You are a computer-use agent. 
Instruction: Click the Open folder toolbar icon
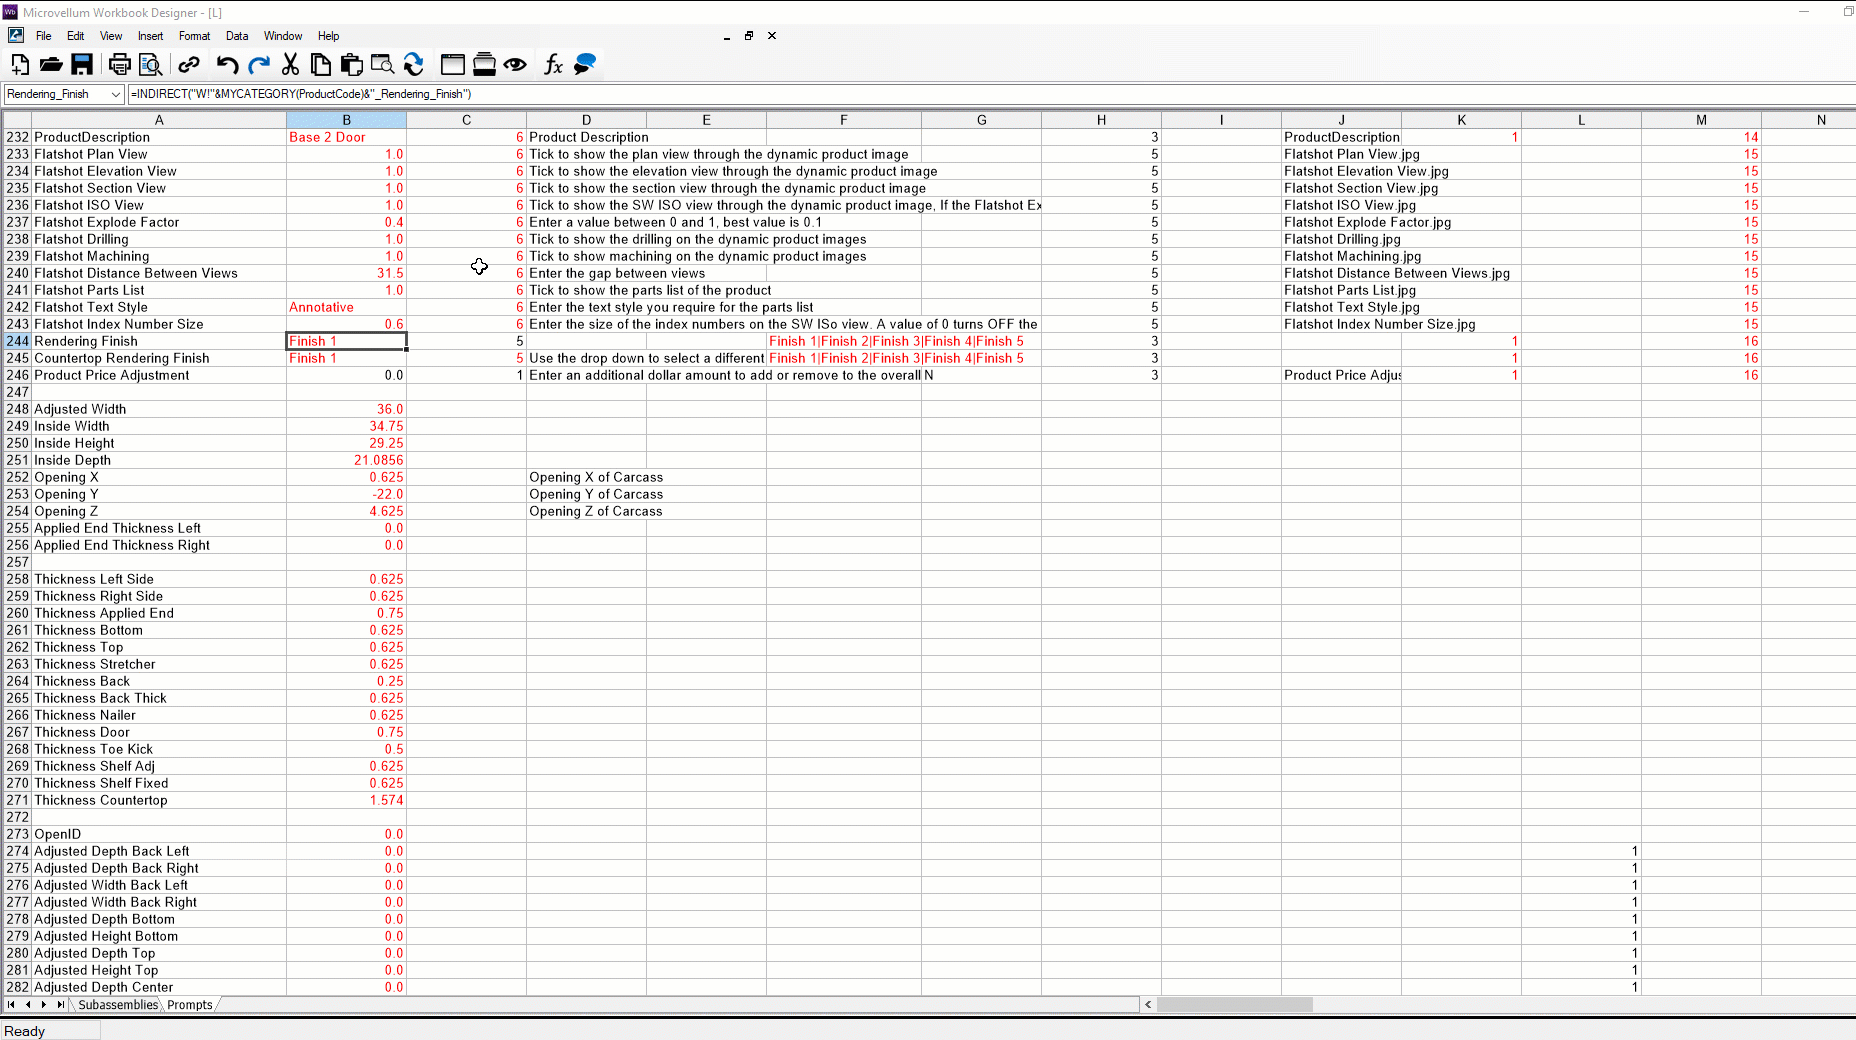51,65
